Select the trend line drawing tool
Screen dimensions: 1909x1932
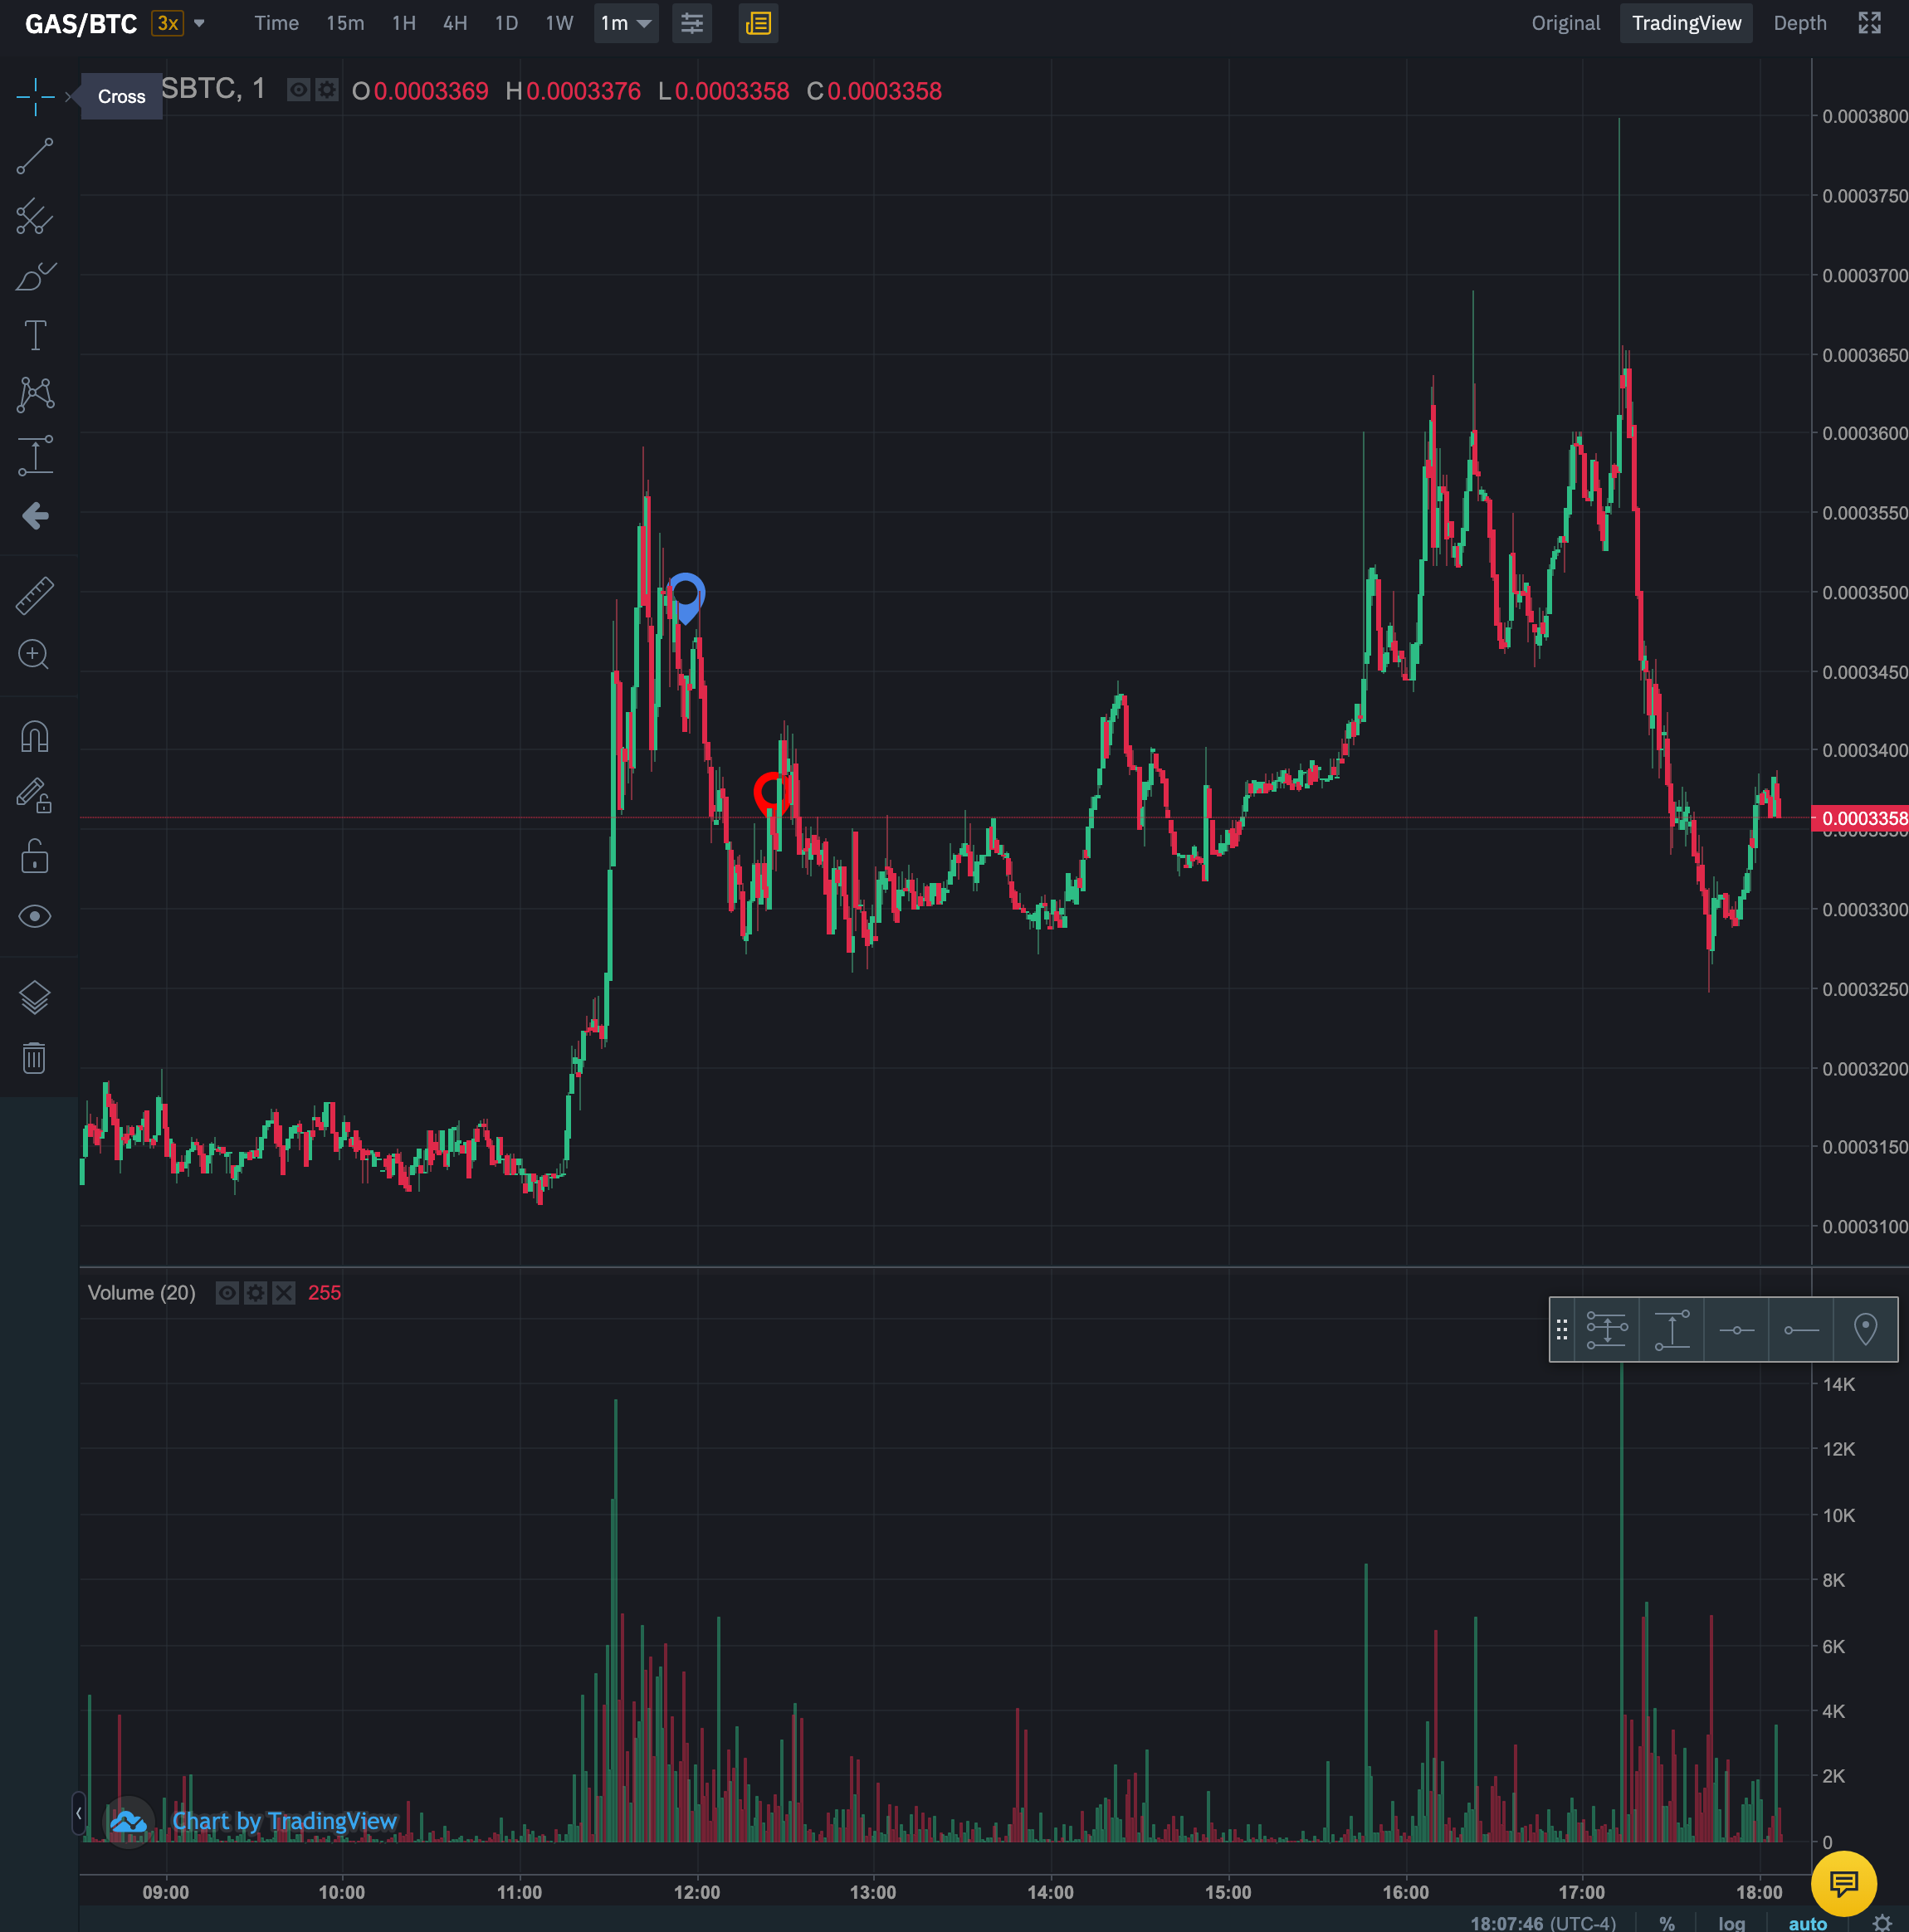[x=35, y=156]
